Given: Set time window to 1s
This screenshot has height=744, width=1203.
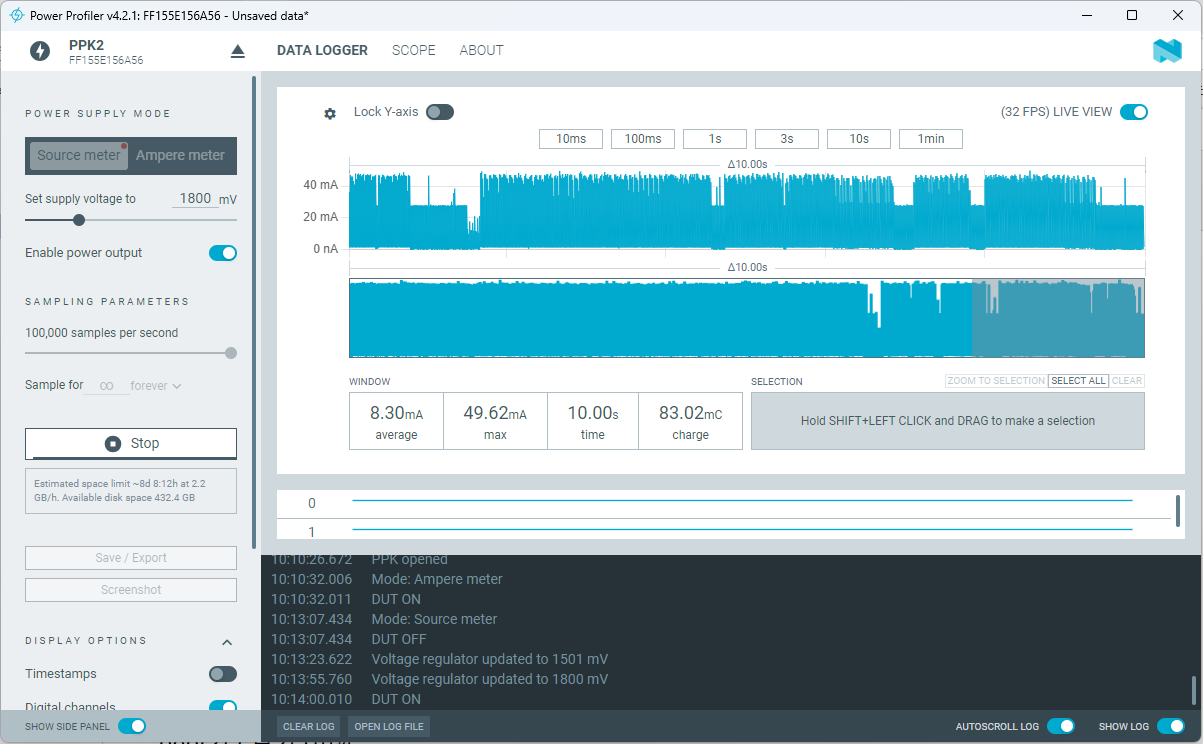Looking at the screenshot, I should point(715,139).
